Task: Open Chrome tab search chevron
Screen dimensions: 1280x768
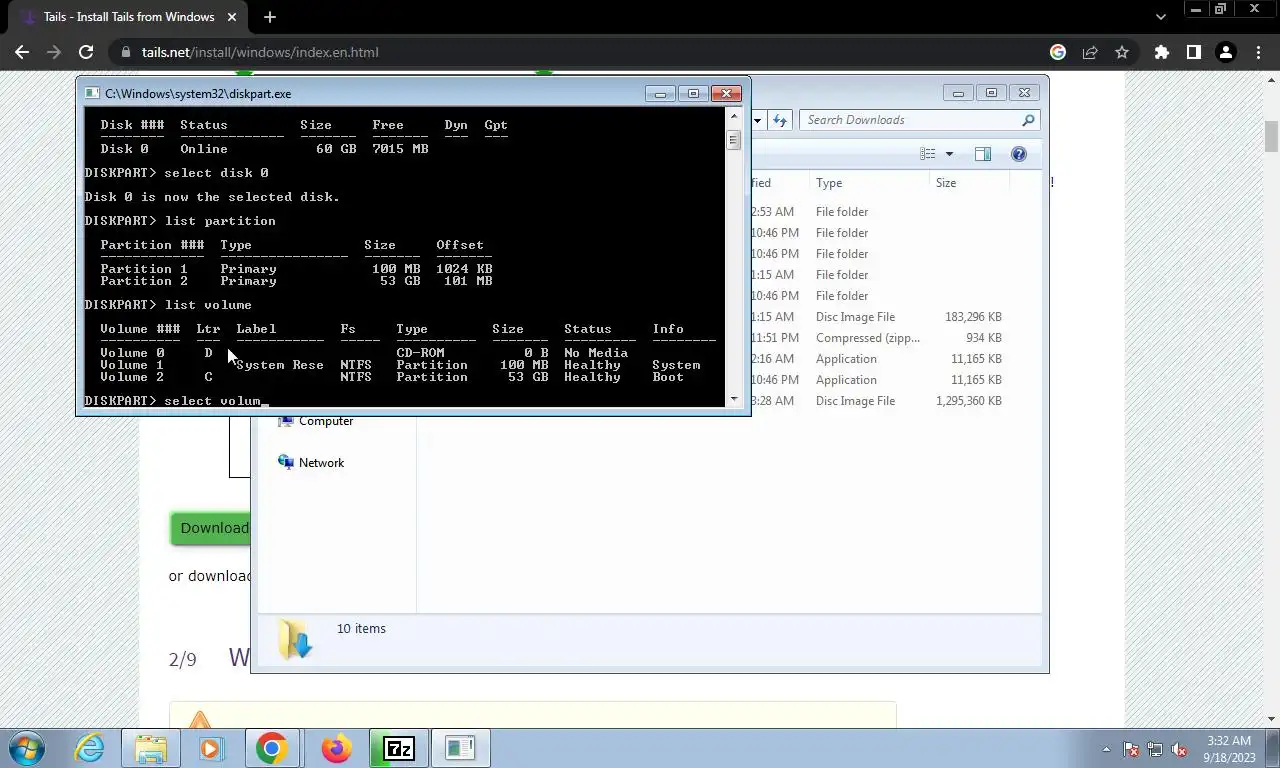Action: click(1160, 17)
